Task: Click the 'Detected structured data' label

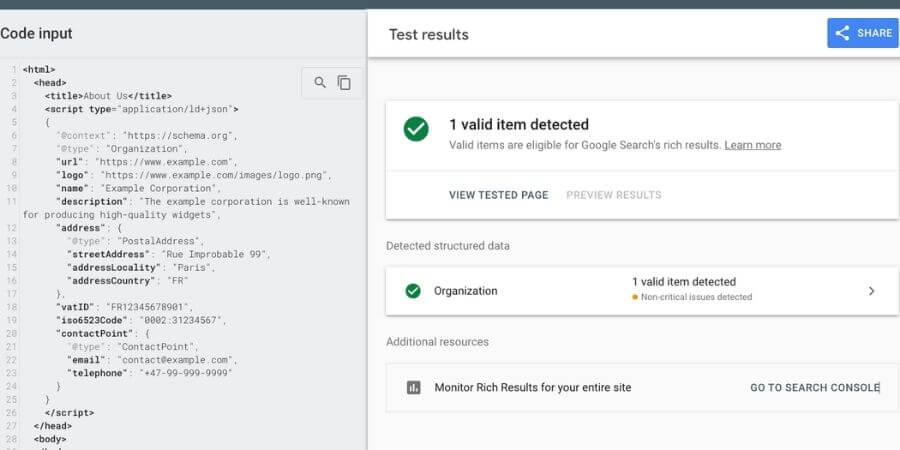Action: click(x=448, y=246)
